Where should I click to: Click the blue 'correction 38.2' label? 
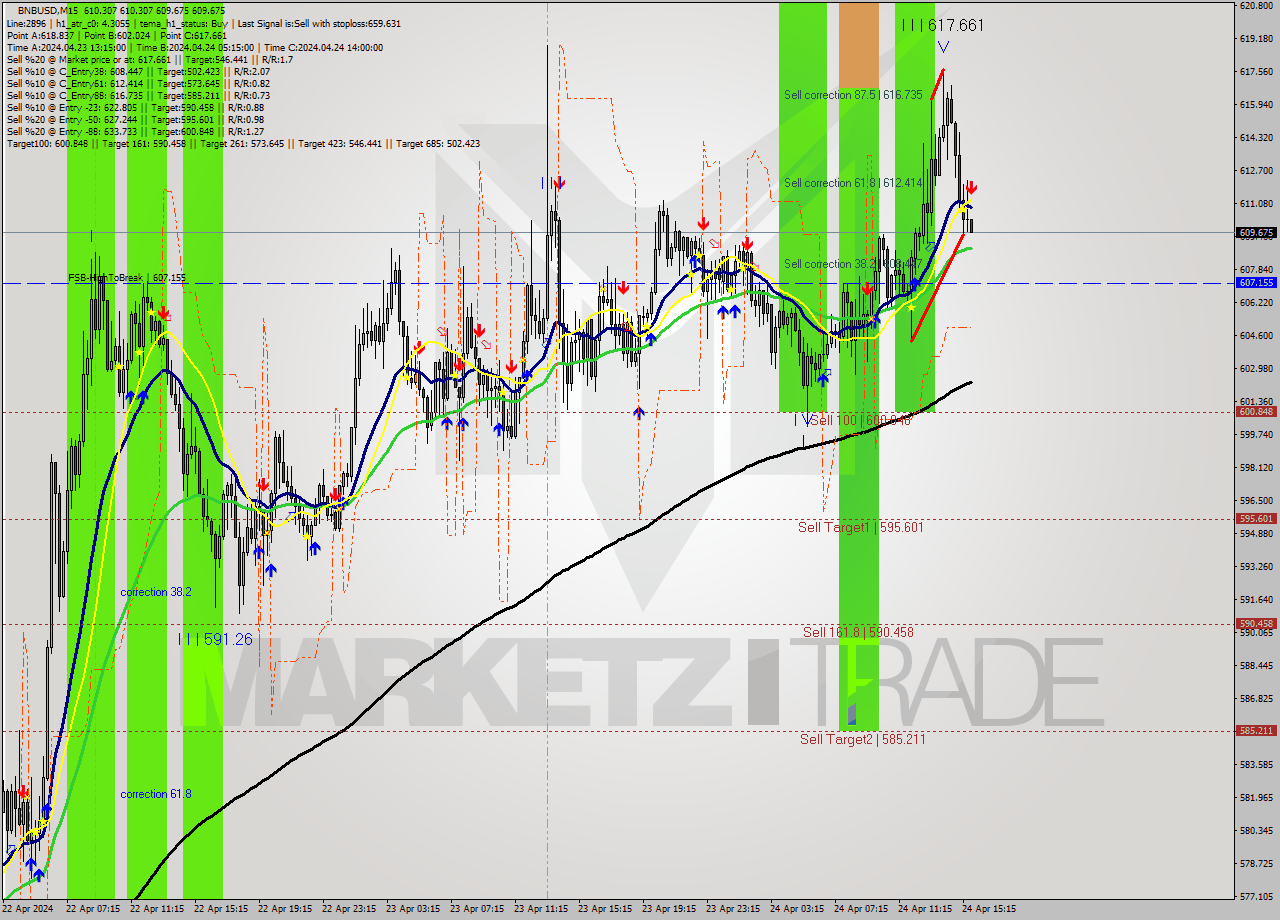pyautogui.click(x=156, y=592)
